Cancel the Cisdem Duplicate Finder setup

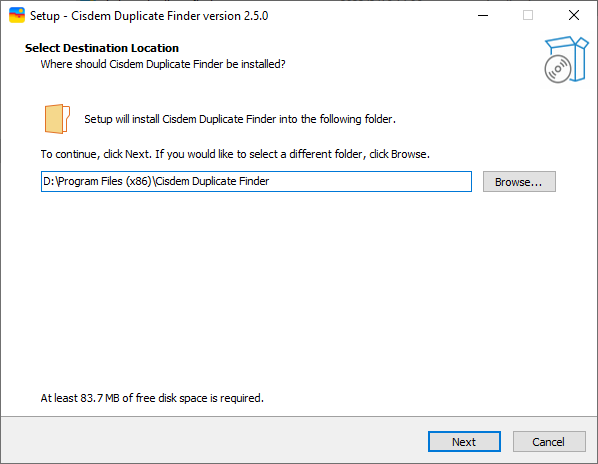pos(549,442)
